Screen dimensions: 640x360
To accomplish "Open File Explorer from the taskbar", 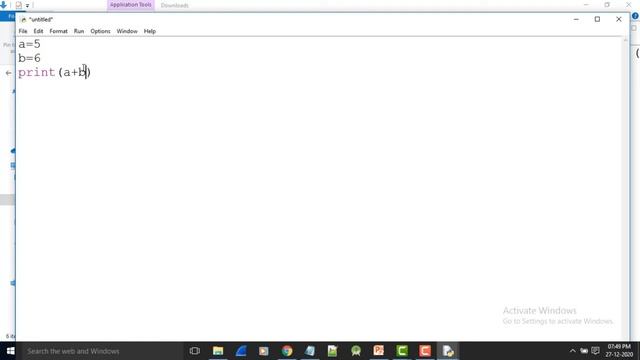I will (x=218, y=351).
